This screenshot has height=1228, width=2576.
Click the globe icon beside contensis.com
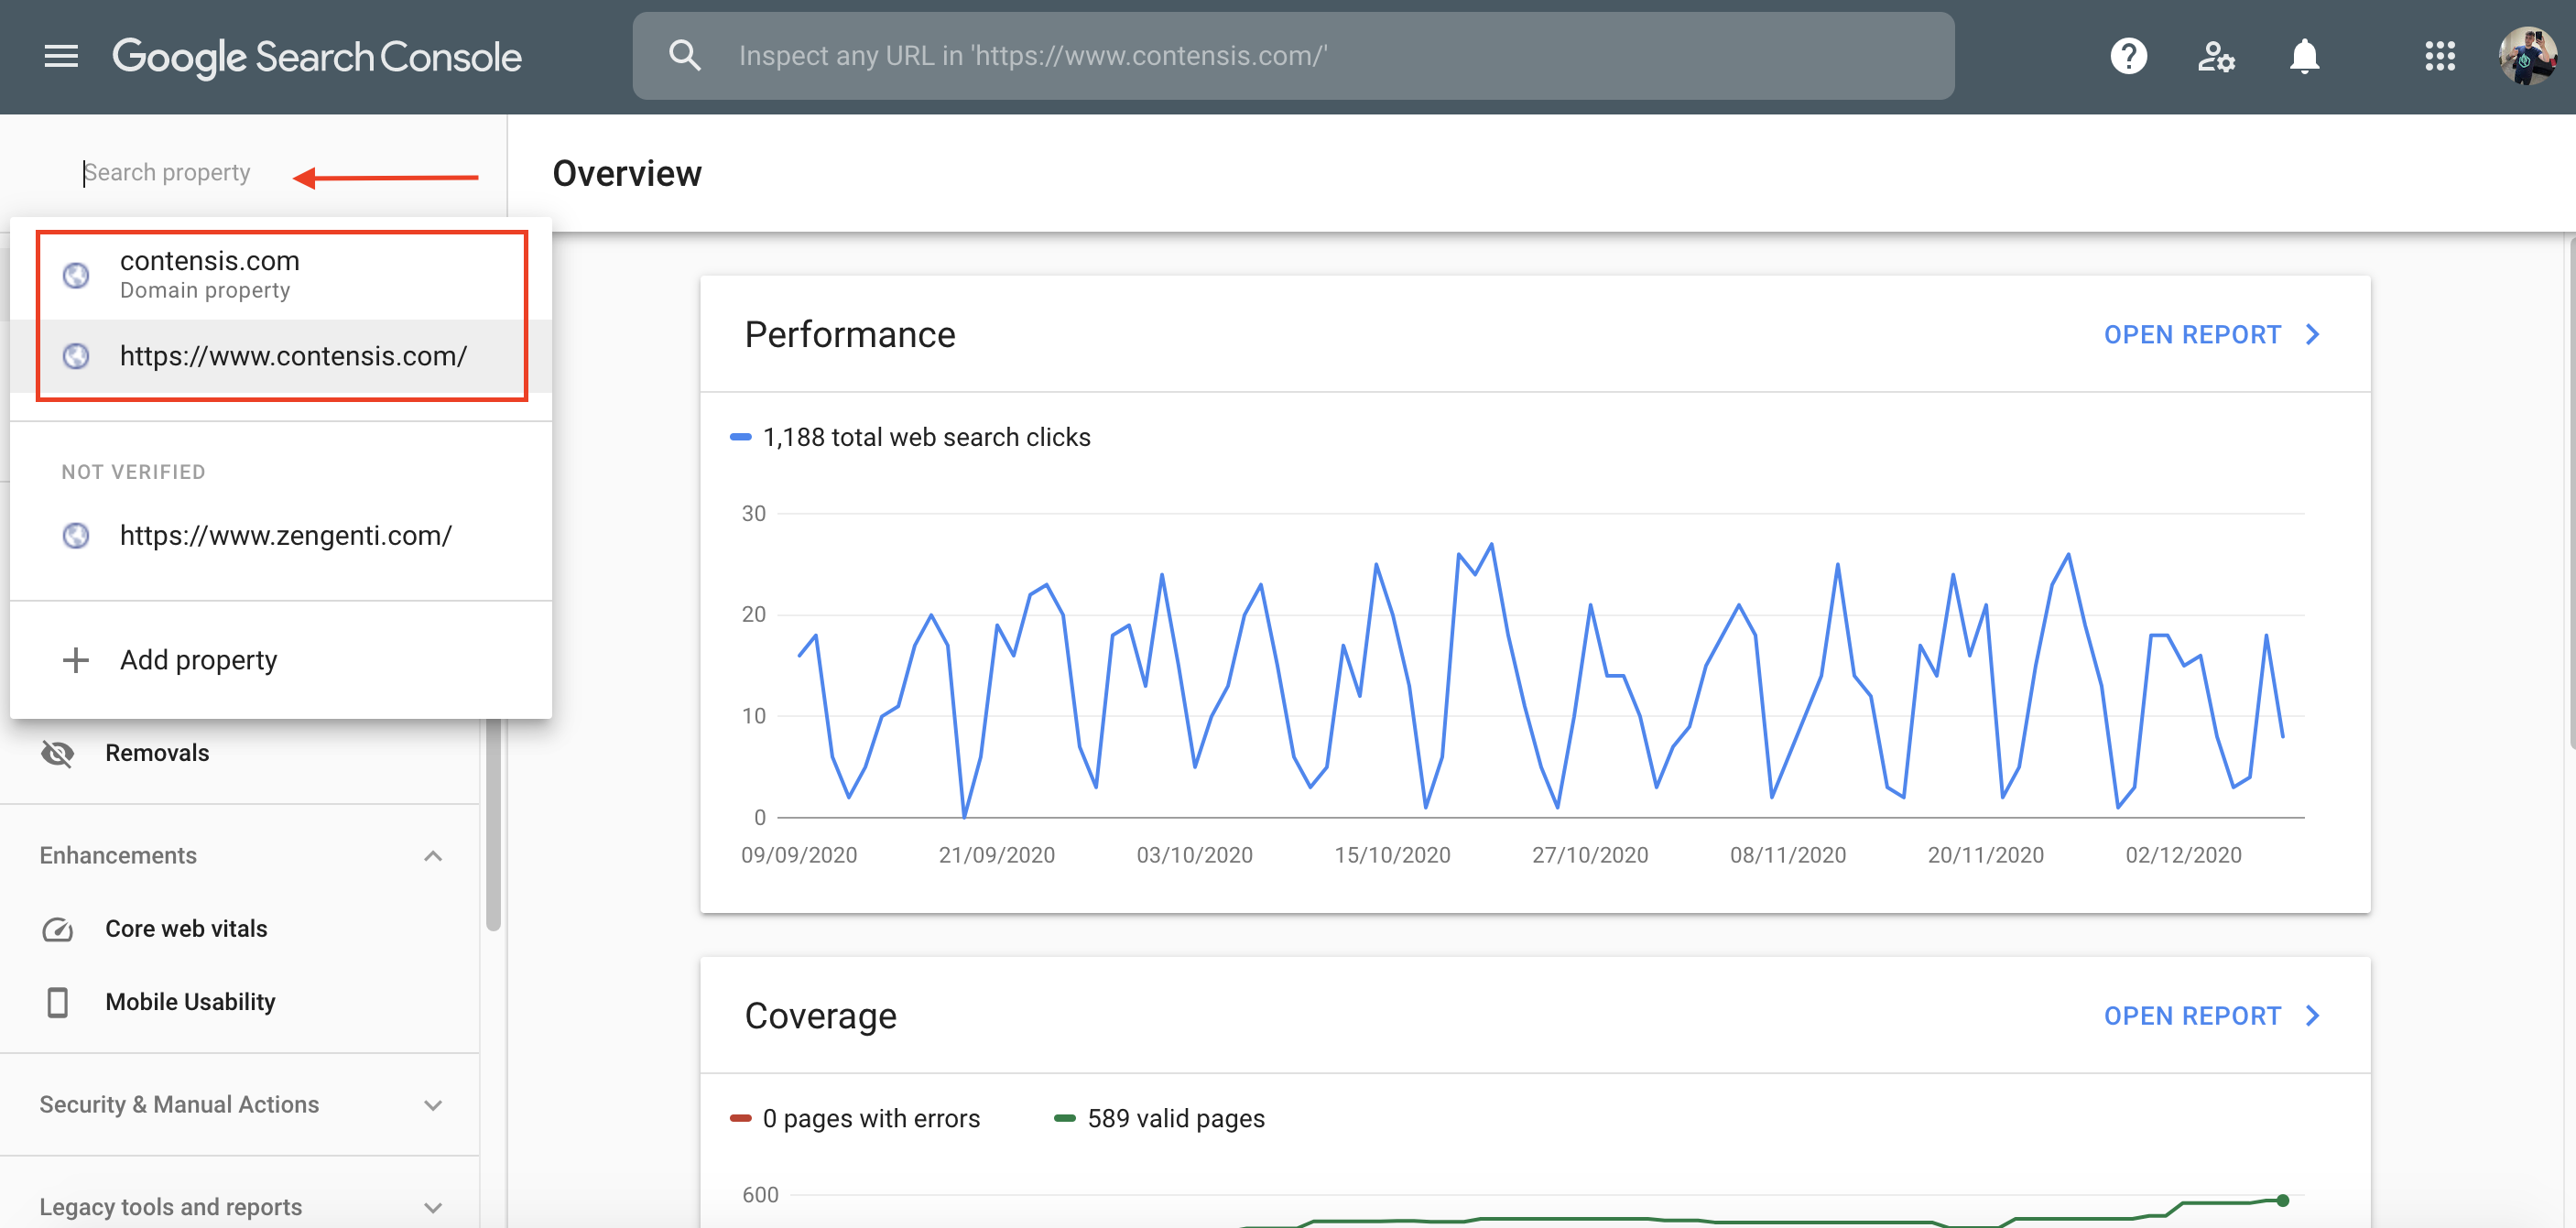tap(76, 274)
